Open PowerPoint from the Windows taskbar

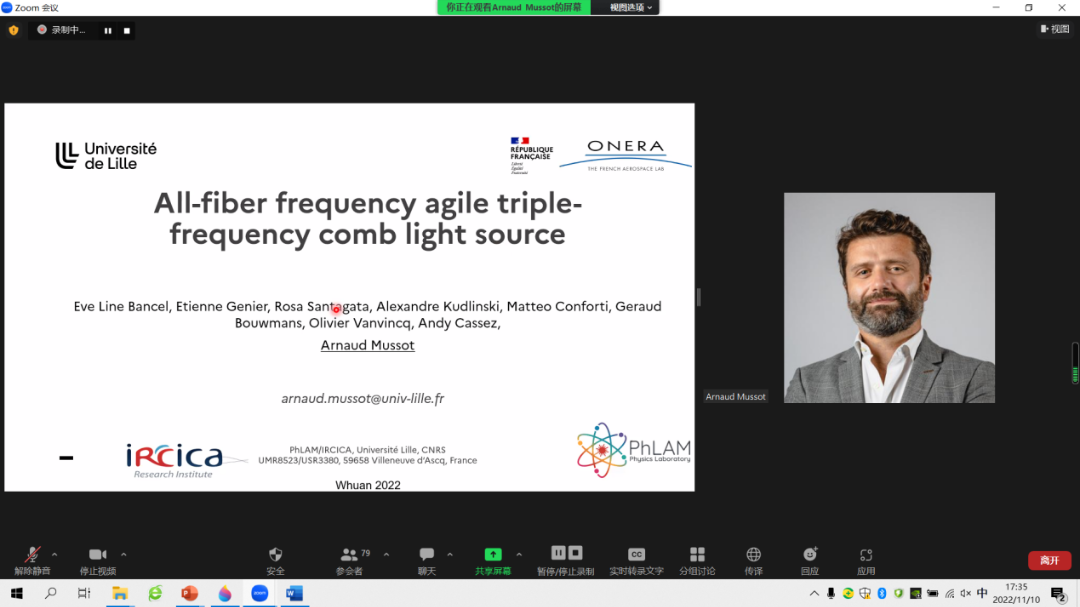point(189,594)
